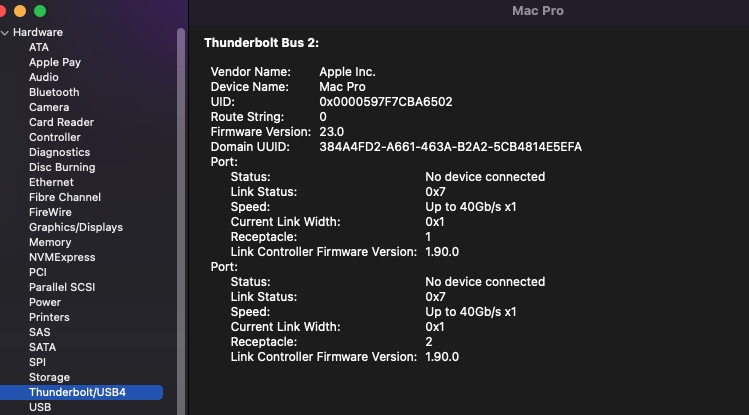Image resolution: width=749 pixels, height=415 pixels.
Task: Choose Bluetooth from the sidebar
Action: pyautogui.click(x=54, y=92)
